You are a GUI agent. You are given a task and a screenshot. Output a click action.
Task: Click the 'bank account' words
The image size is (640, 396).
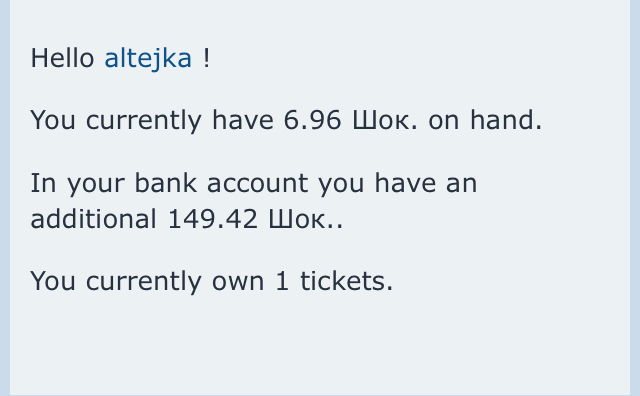coord(221,183)
